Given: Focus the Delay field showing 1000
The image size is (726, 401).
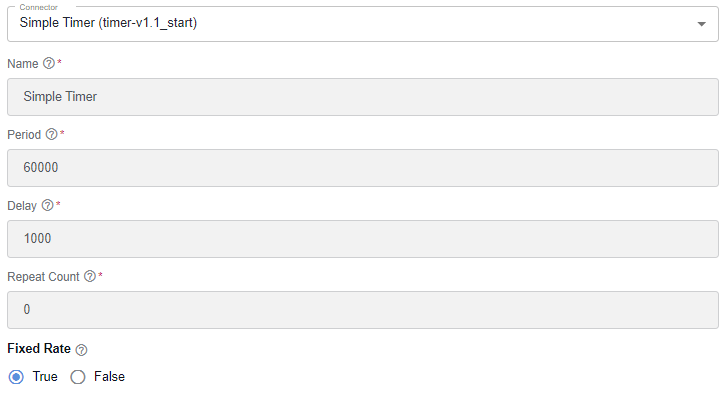Looking at the screenshot, I should (x=363, y=239).
